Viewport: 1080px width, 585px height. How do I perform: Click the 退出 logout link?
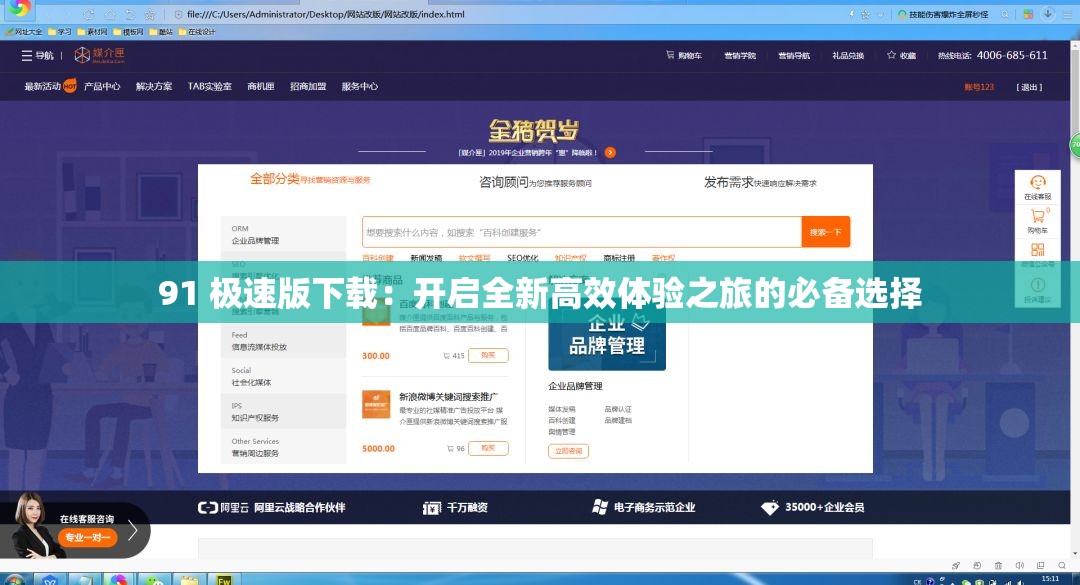[1030, 86]
